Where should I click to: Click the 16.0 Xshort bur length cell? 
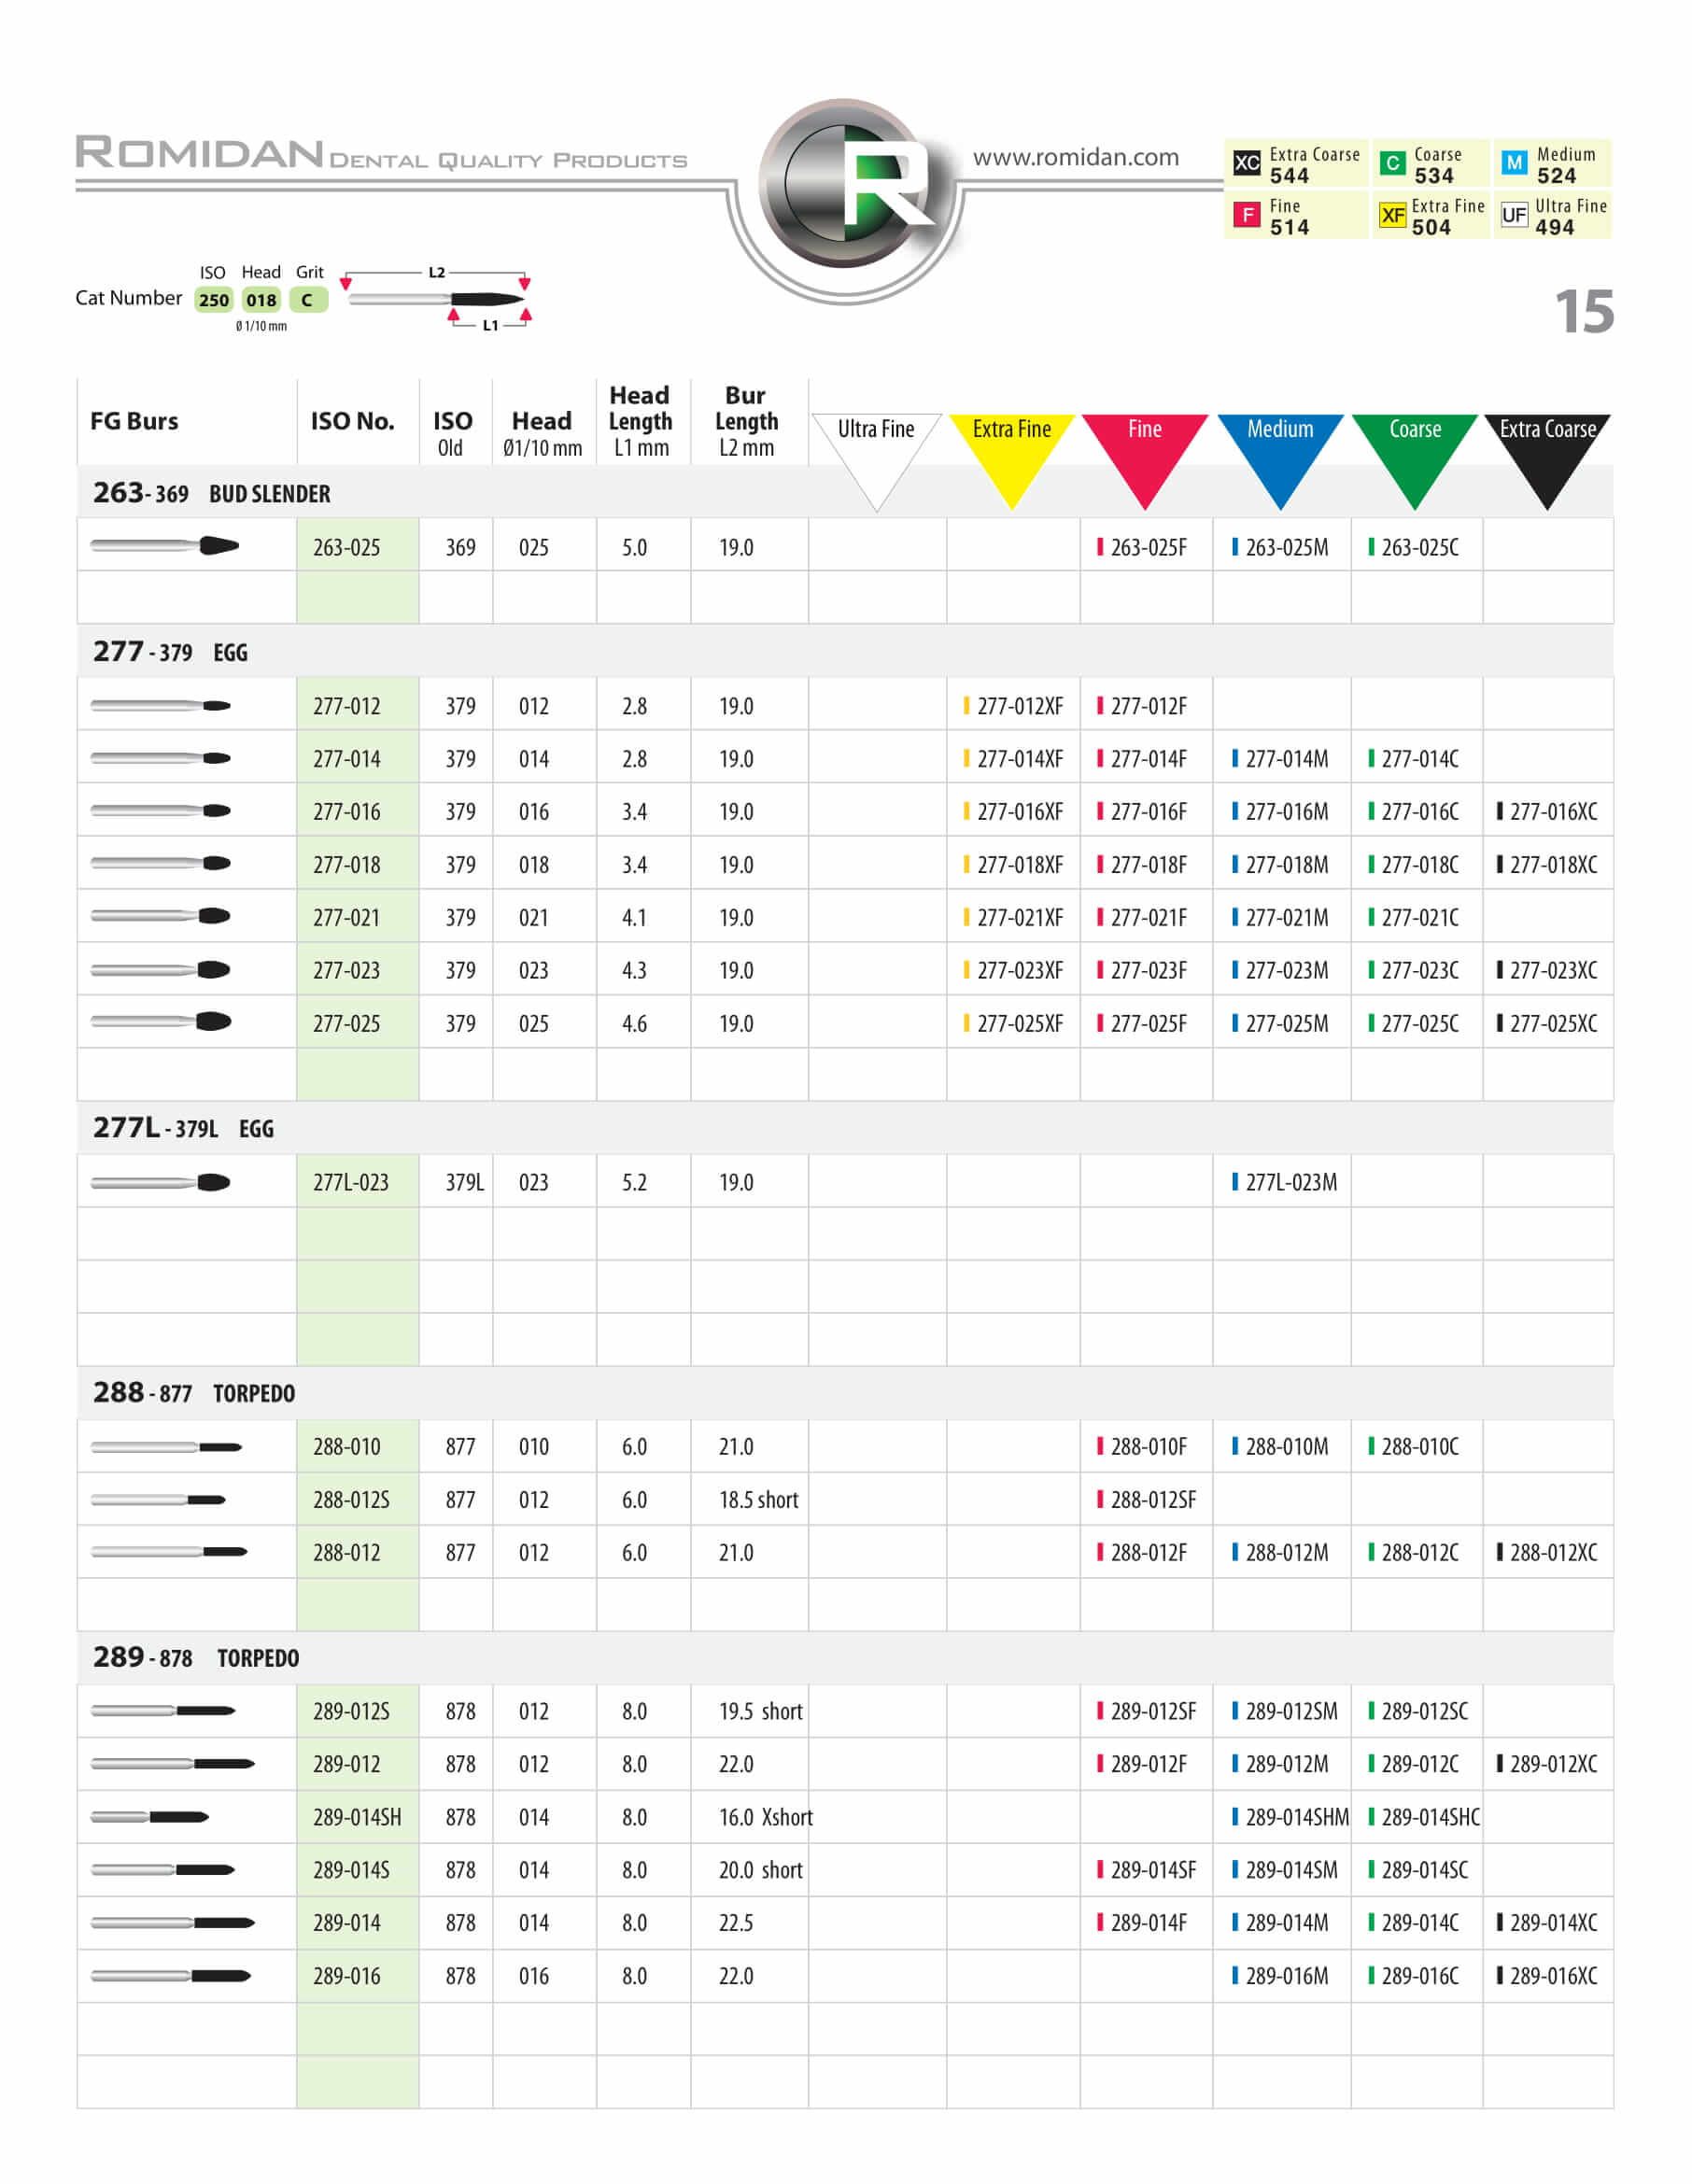pyautogui.click(x=765, y=1817)
